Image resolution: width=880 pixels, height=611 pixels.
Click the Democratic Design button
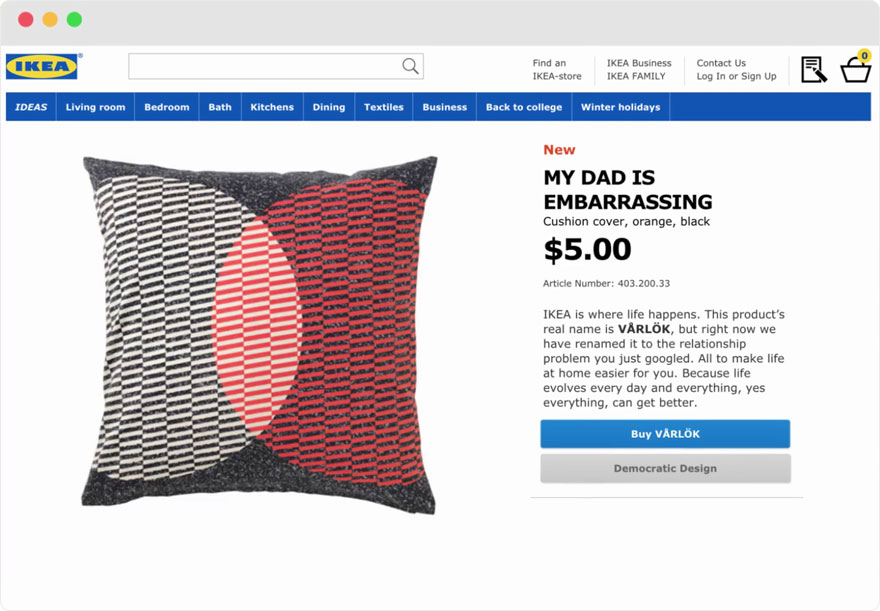tap(665, 468)
